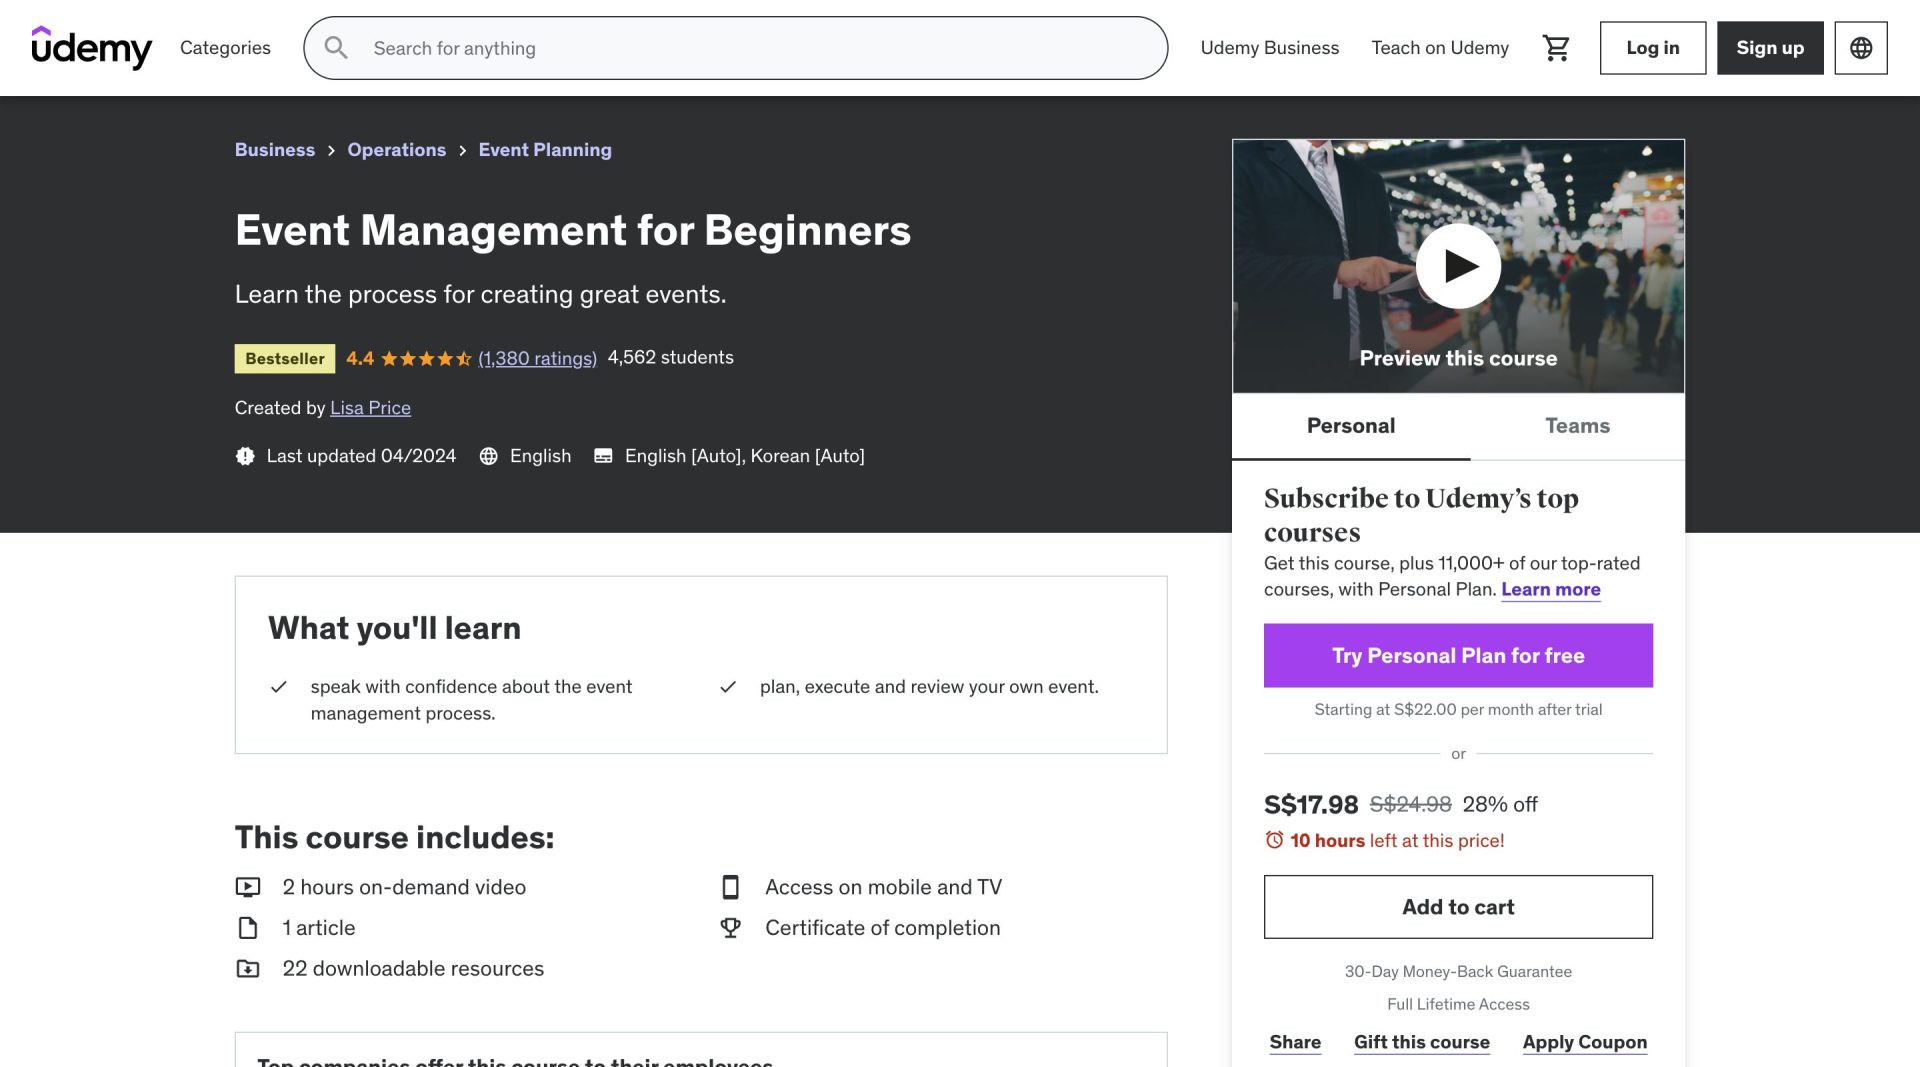Switch to the Teams tab
The width and height of the screenshot is (1920, 1067).
1577,425
